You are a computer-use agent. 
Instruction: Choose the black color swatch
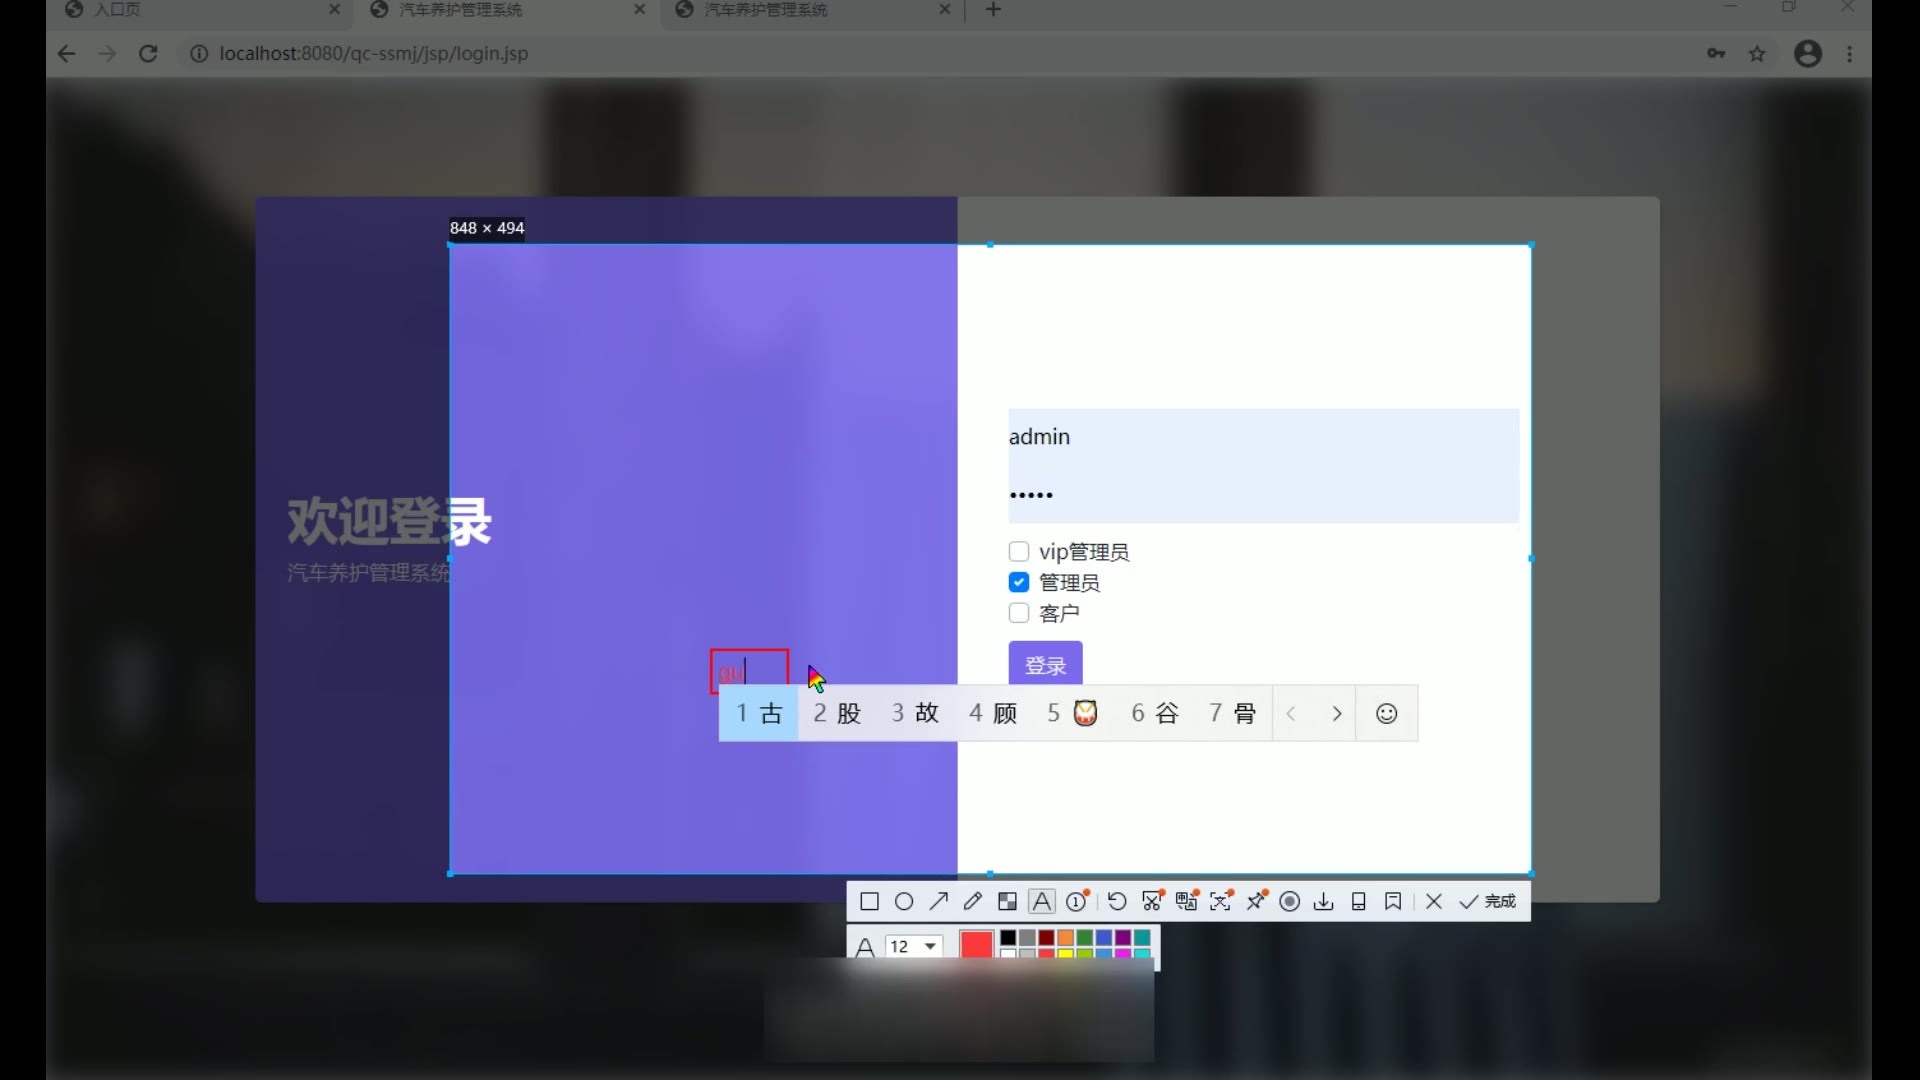(x=1008, y=938)
